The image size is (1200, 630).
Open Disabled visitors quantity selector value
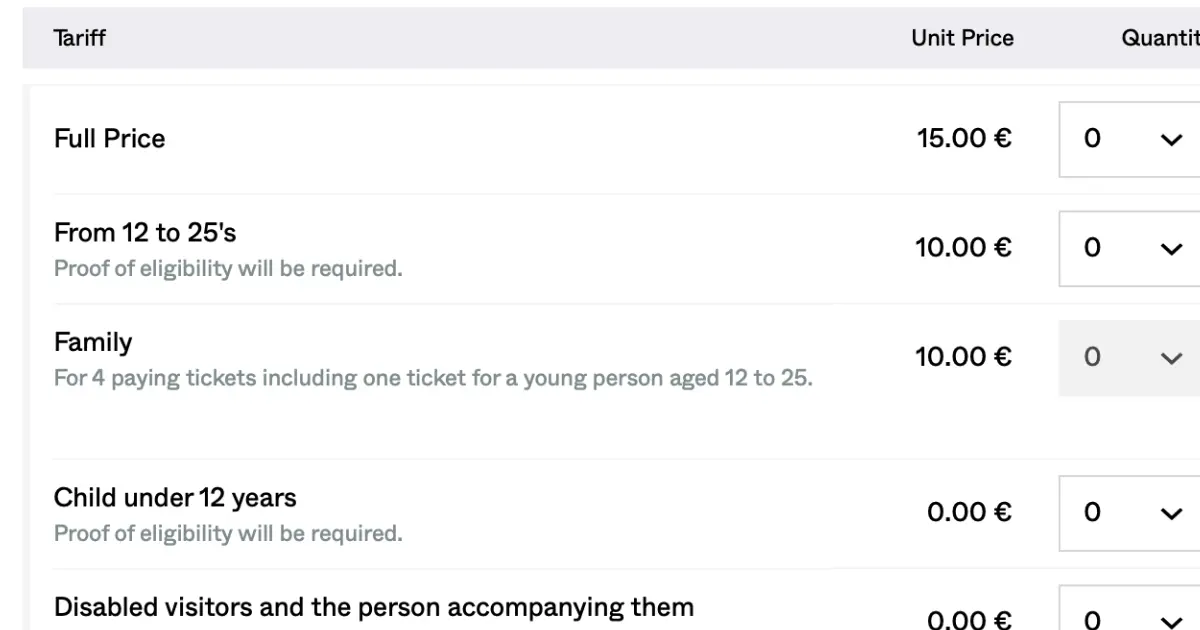coord(1129,608)
